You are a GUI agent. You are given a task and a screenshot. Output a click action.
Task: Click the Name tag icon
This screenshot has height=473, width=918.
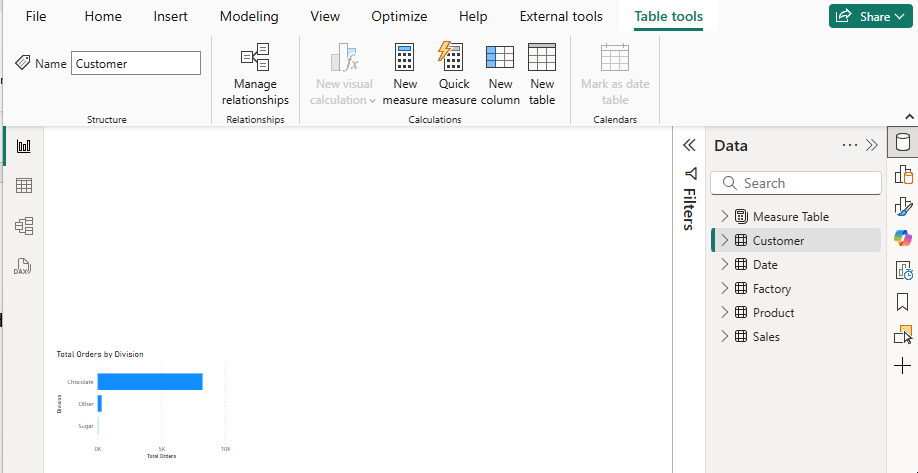tap(23, 63)
